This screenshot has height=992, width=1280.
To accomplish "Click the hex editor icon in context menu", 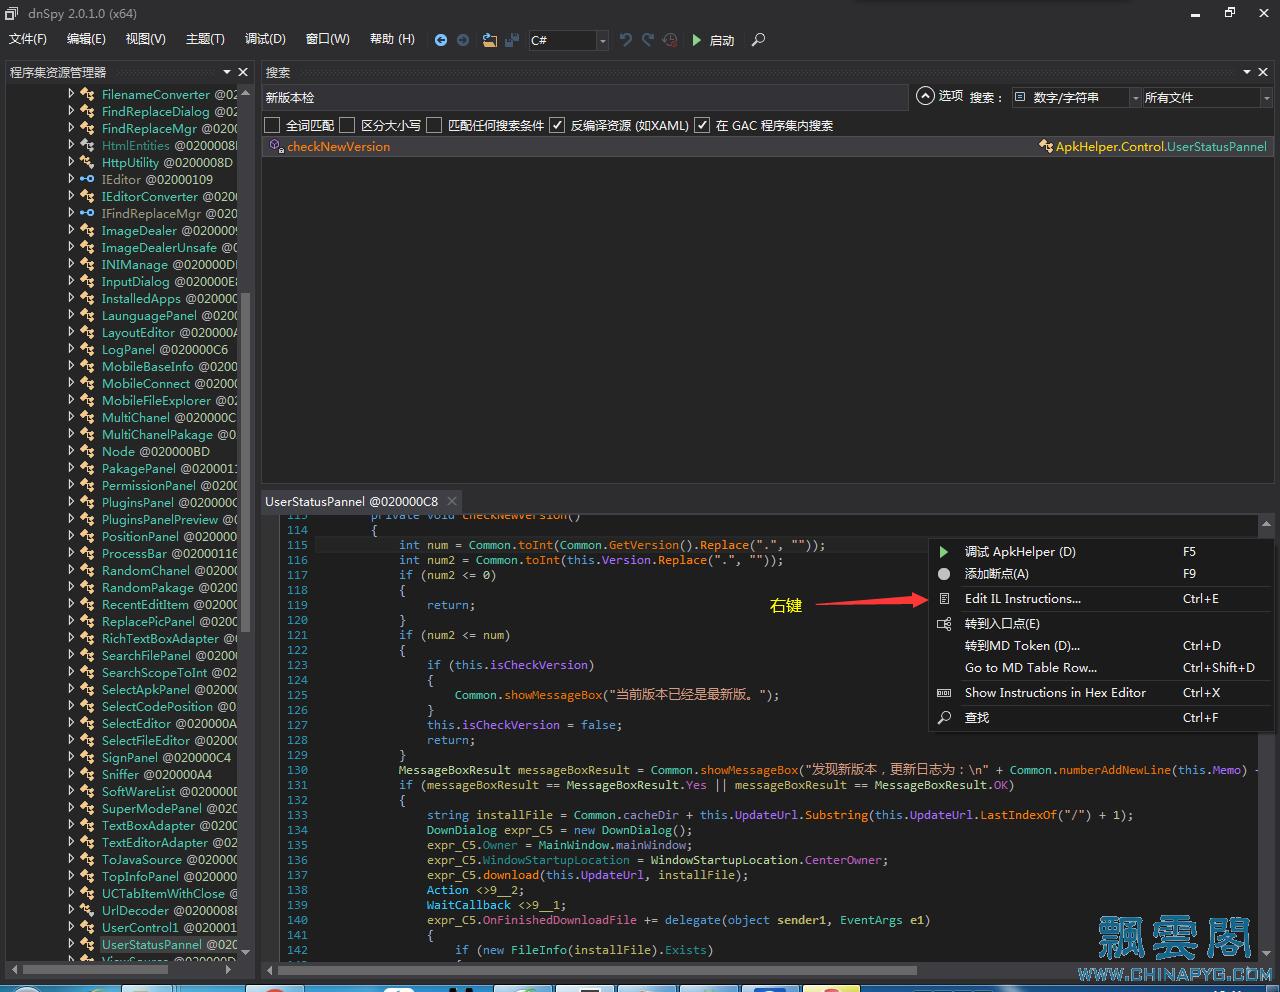I will point(944,693).
